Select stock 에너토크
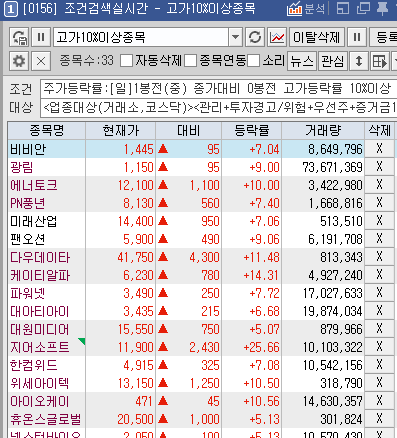Viewport: 397px width, 438px height. click(34, 185)
